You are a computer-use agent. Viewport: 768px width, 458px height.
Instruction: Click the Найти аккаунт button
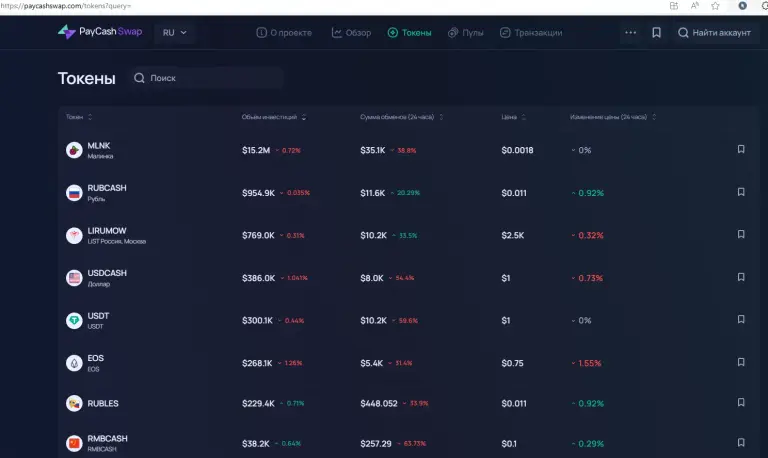[714, 33]
